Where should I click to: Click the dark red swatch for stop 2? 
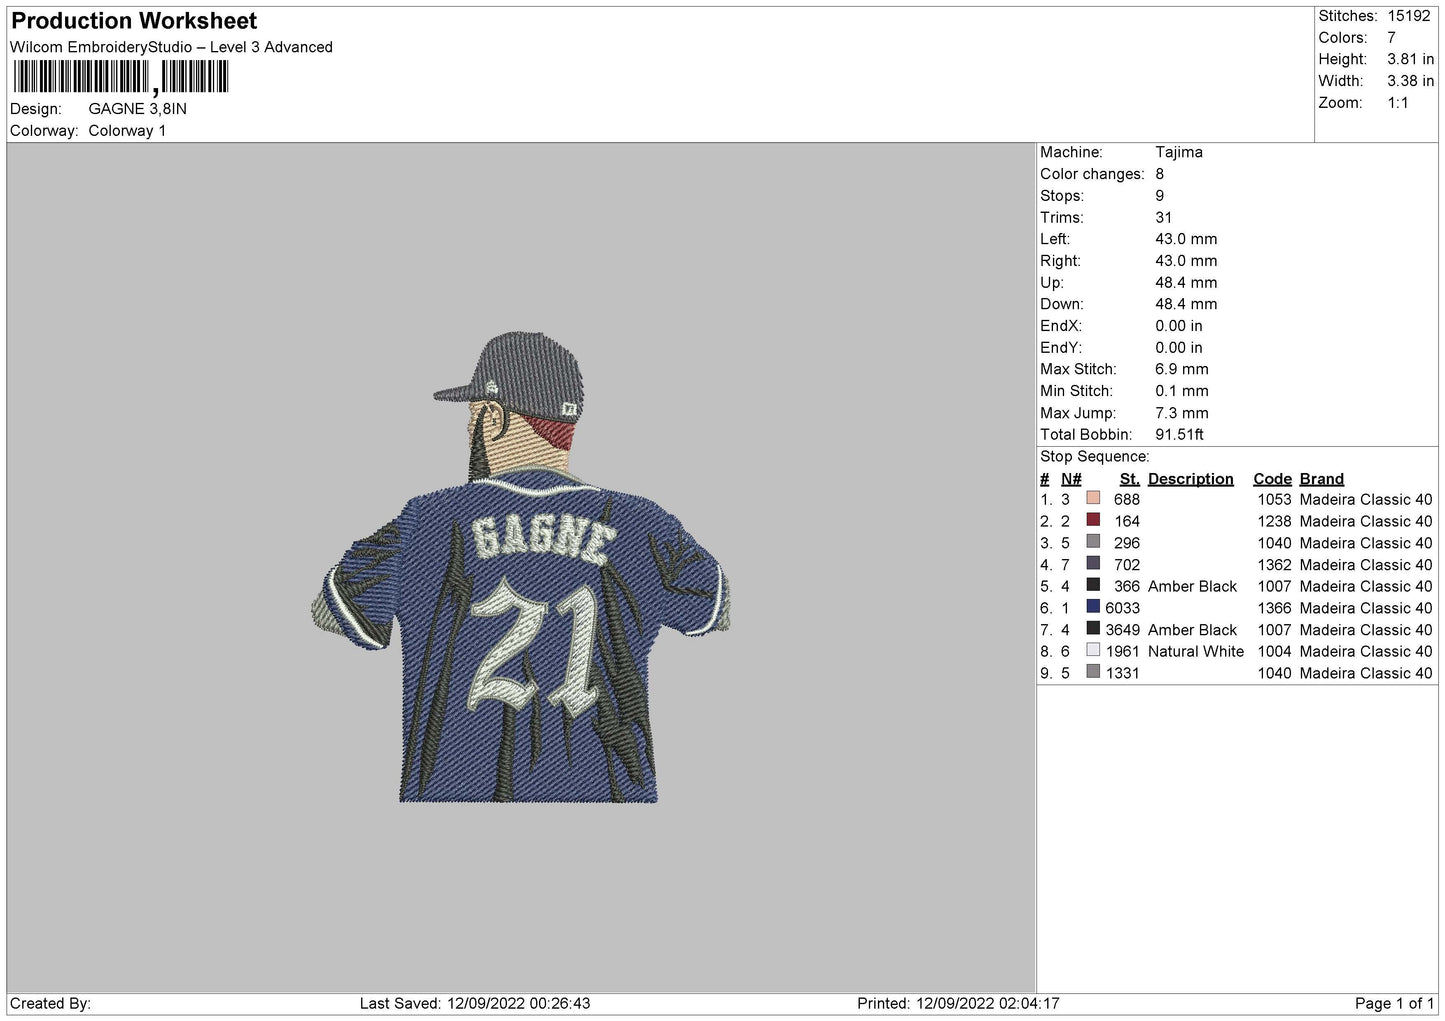click(x=1093, y=520)
